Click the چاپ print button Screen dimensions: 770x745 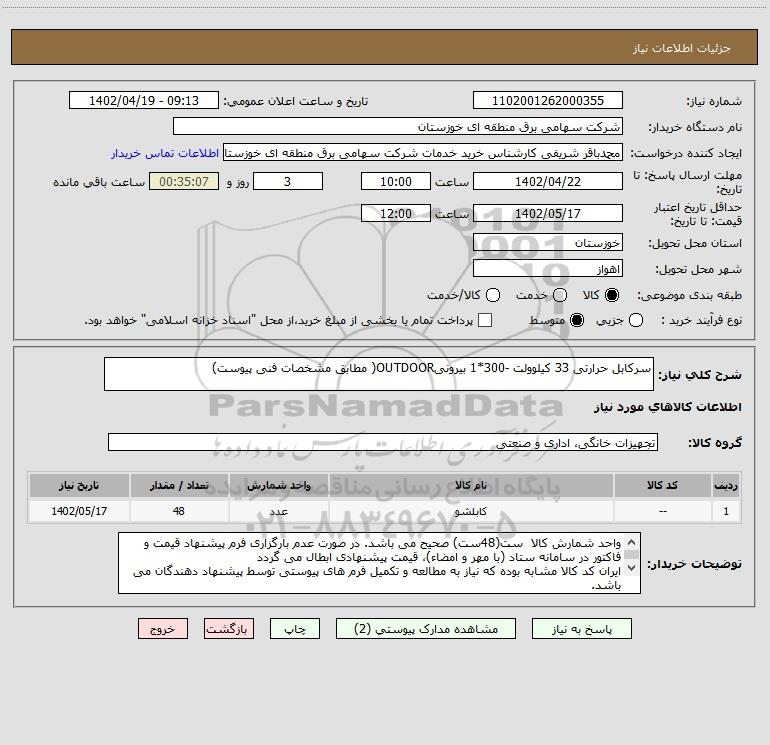click(x=295, y=629)
